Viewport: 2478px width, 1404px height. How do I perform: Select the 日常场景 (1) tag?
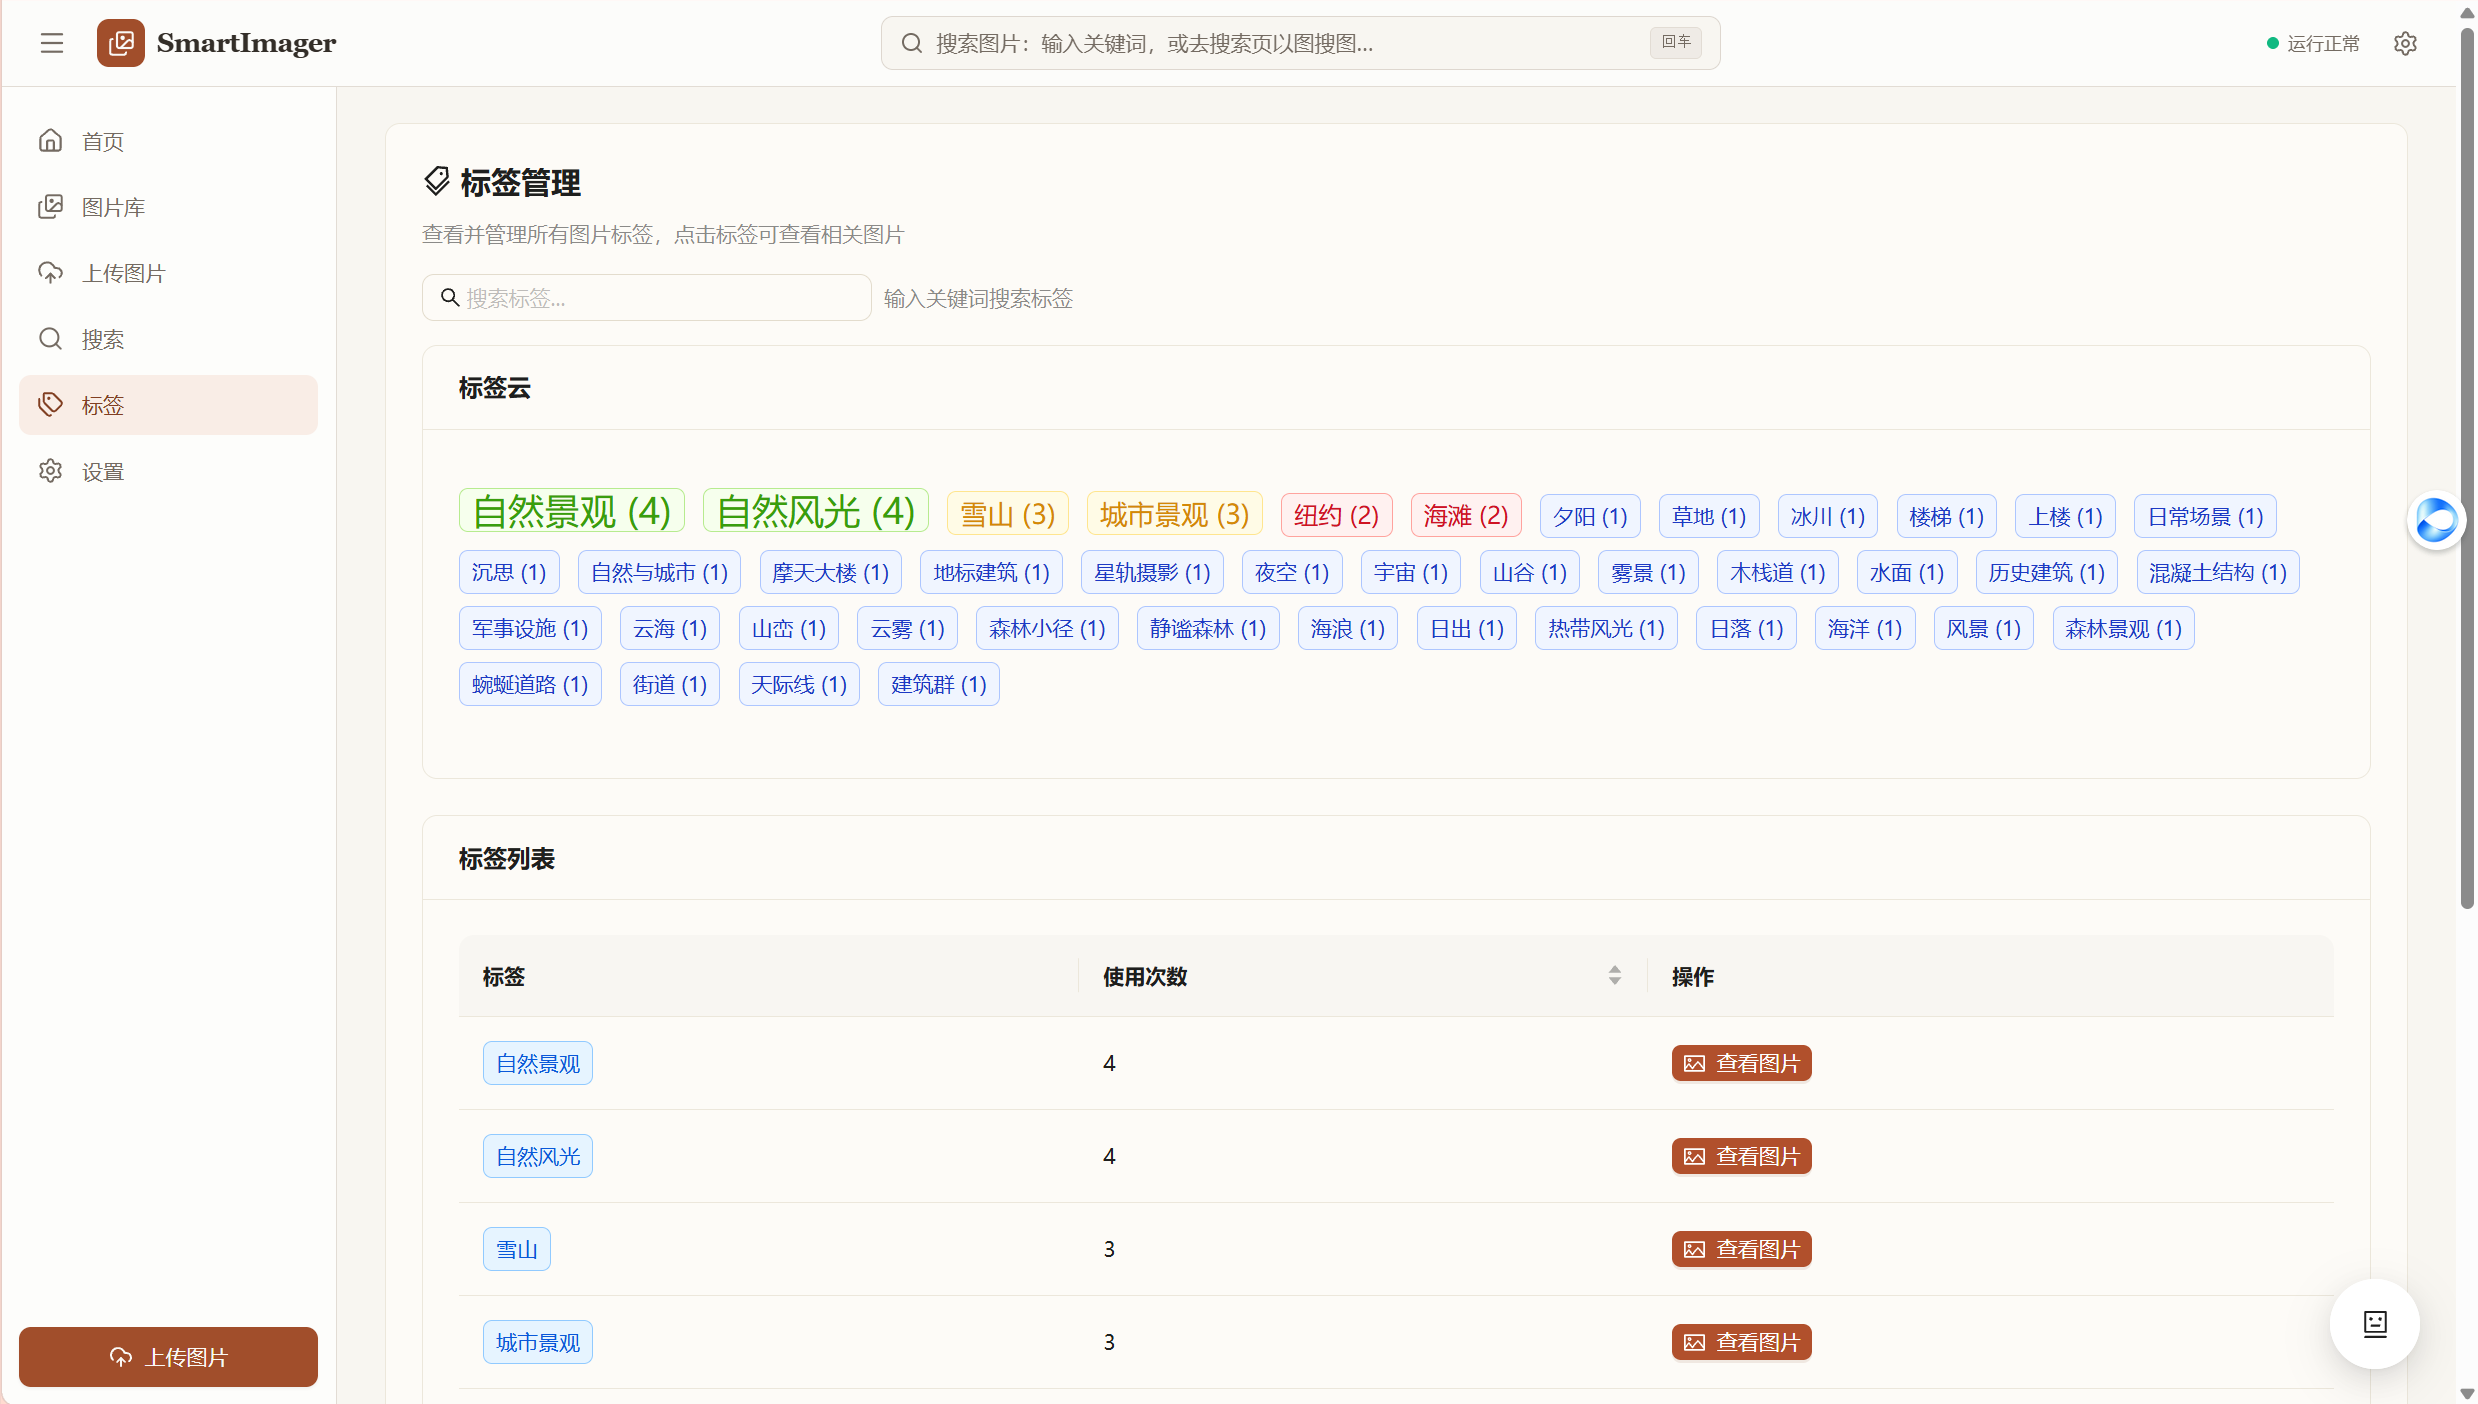pos(2205,516)
